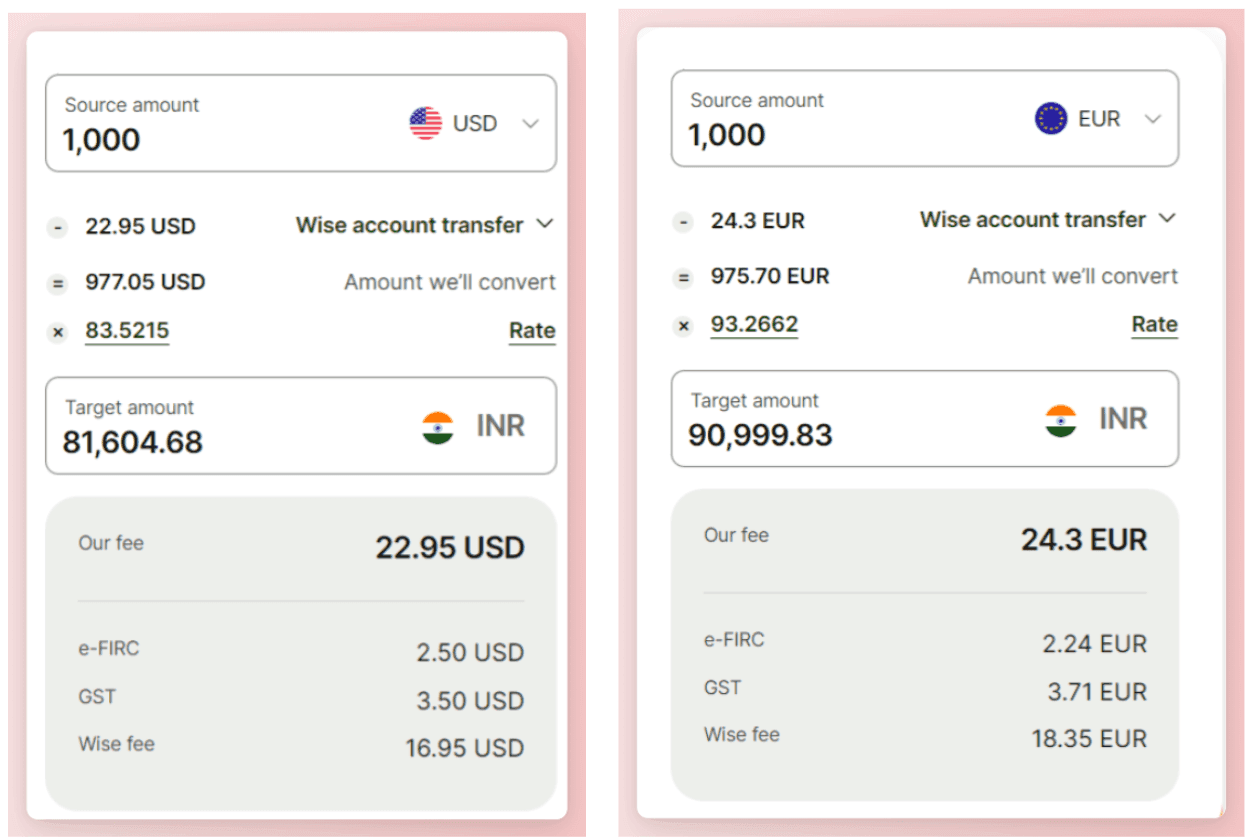Click the multiply icon beside rate 93.2662
The image size is (1246, 838).
click(x=683, y=325)
